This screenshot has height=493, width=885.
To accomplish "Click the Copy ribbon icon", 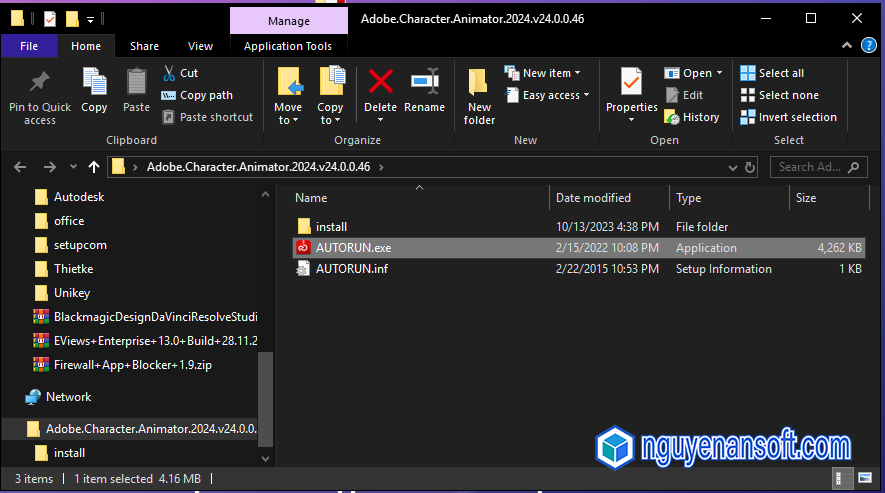I will pyautogui.click(x=94, y=82).
